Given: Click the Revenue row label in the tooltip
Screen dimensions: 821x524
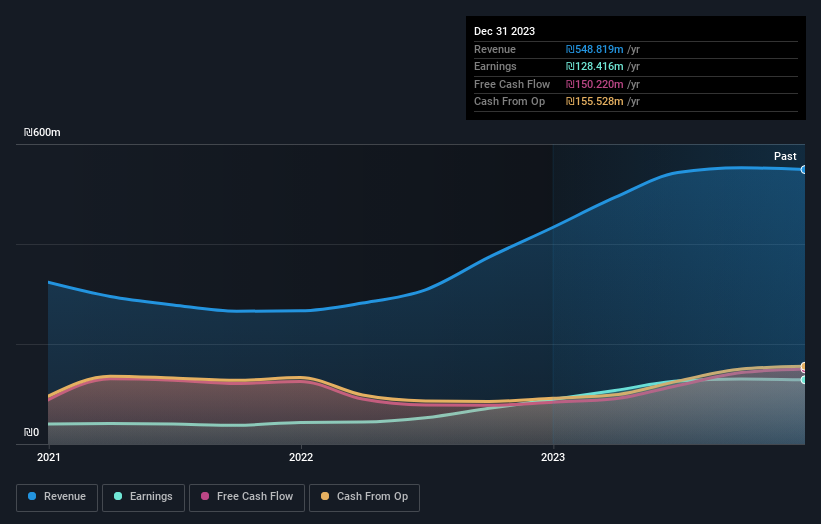Looking at the screenshot, I should point(495,49).
